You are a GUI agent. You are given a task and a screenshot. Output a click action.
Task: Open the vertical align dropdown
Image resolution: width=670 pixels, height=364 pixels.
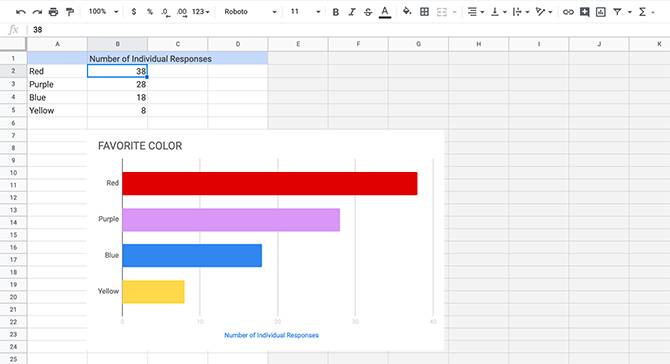point(498,12)
